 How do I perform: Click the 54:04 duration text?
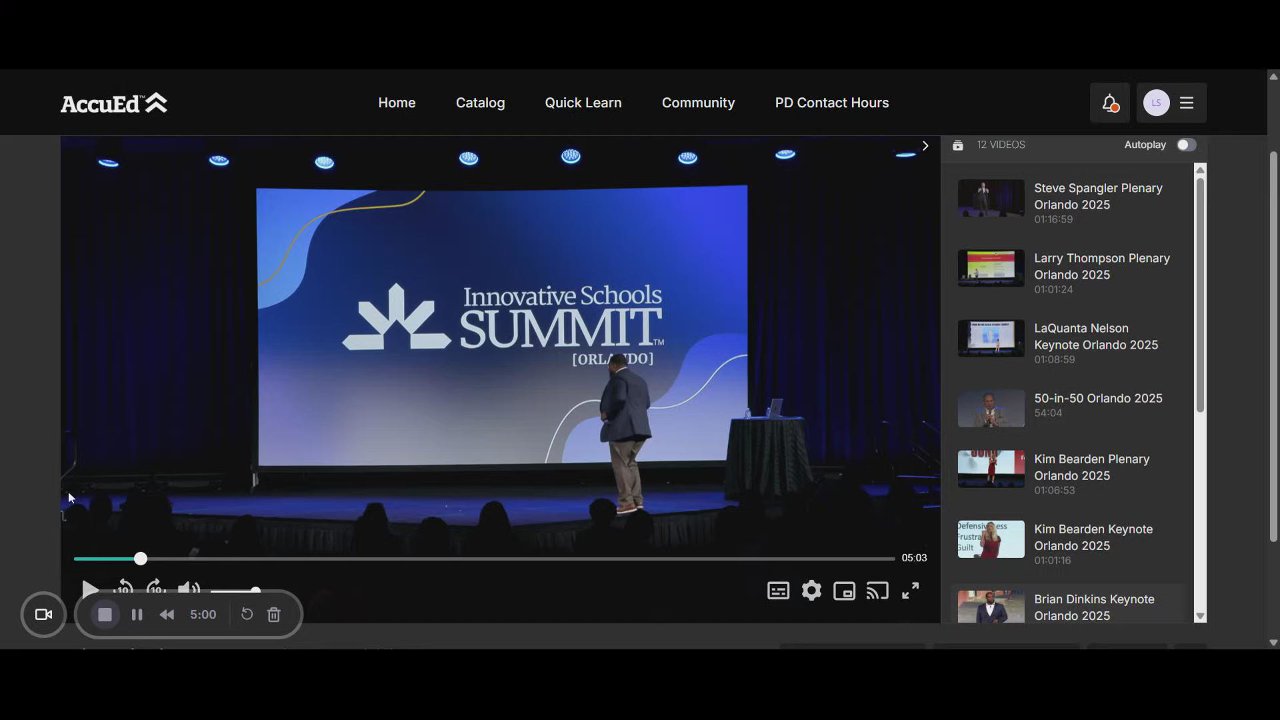point(1048,413)
